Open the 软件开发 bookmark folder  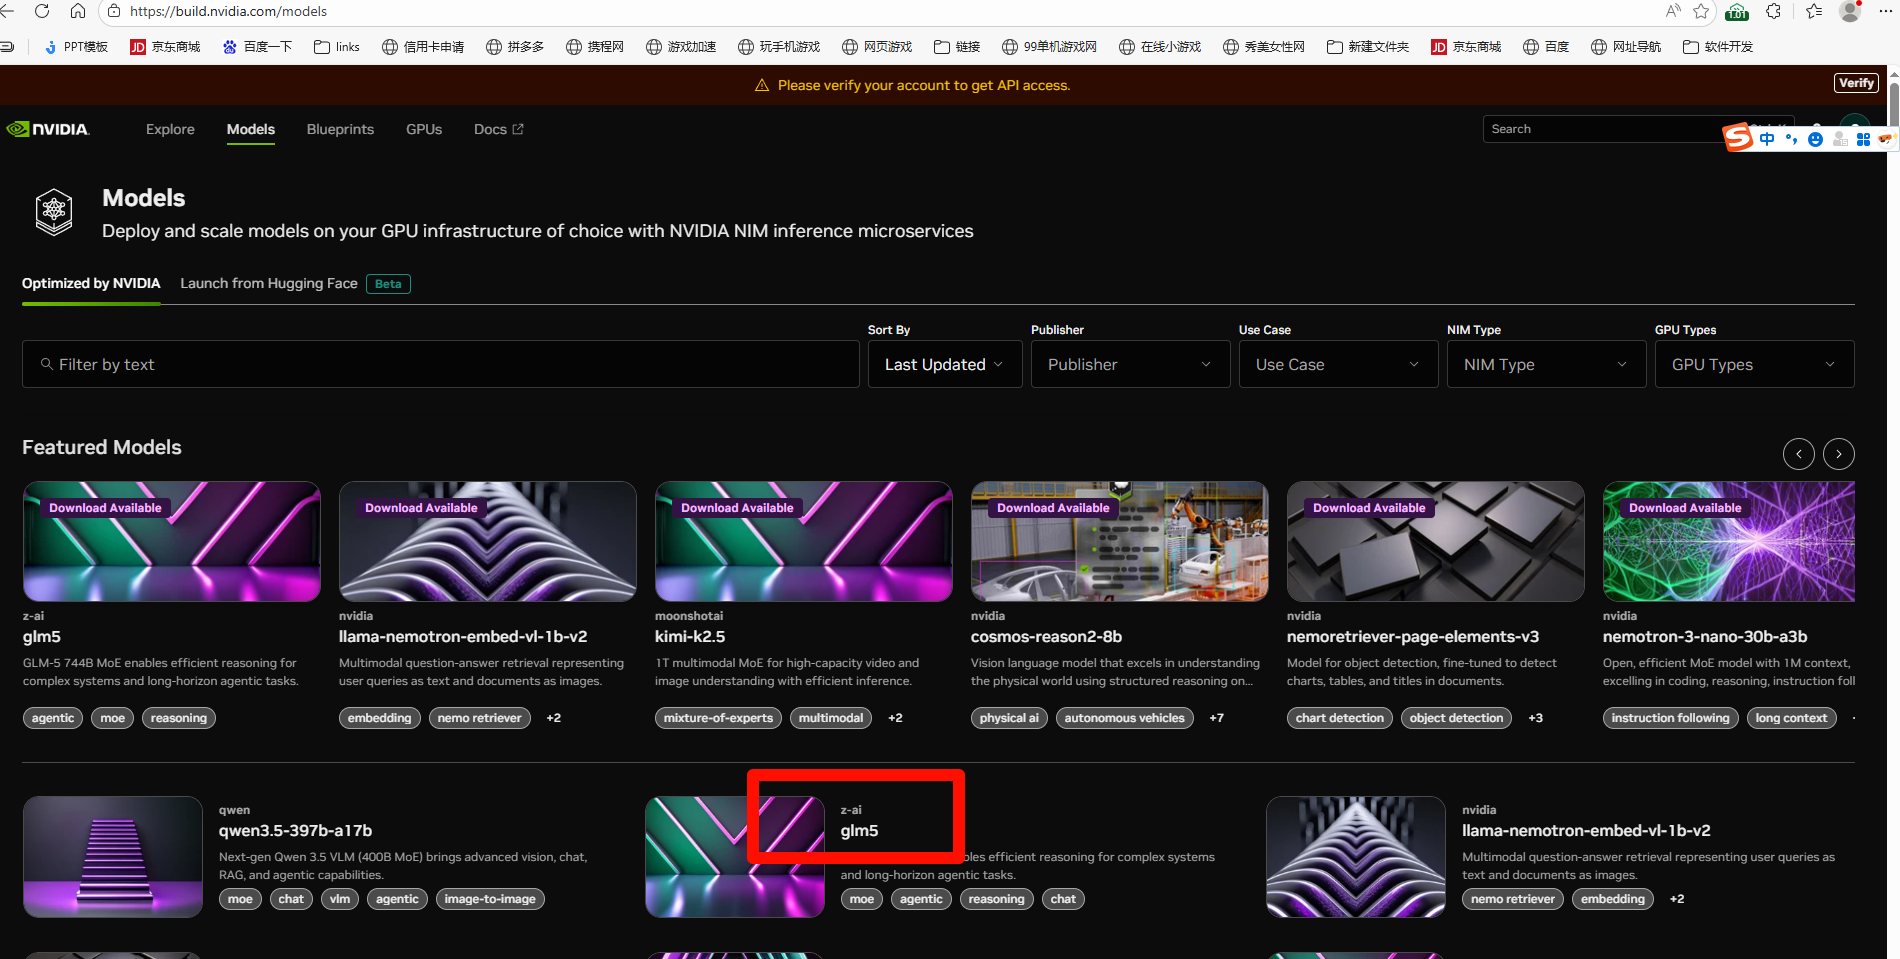click(1718, 46)
